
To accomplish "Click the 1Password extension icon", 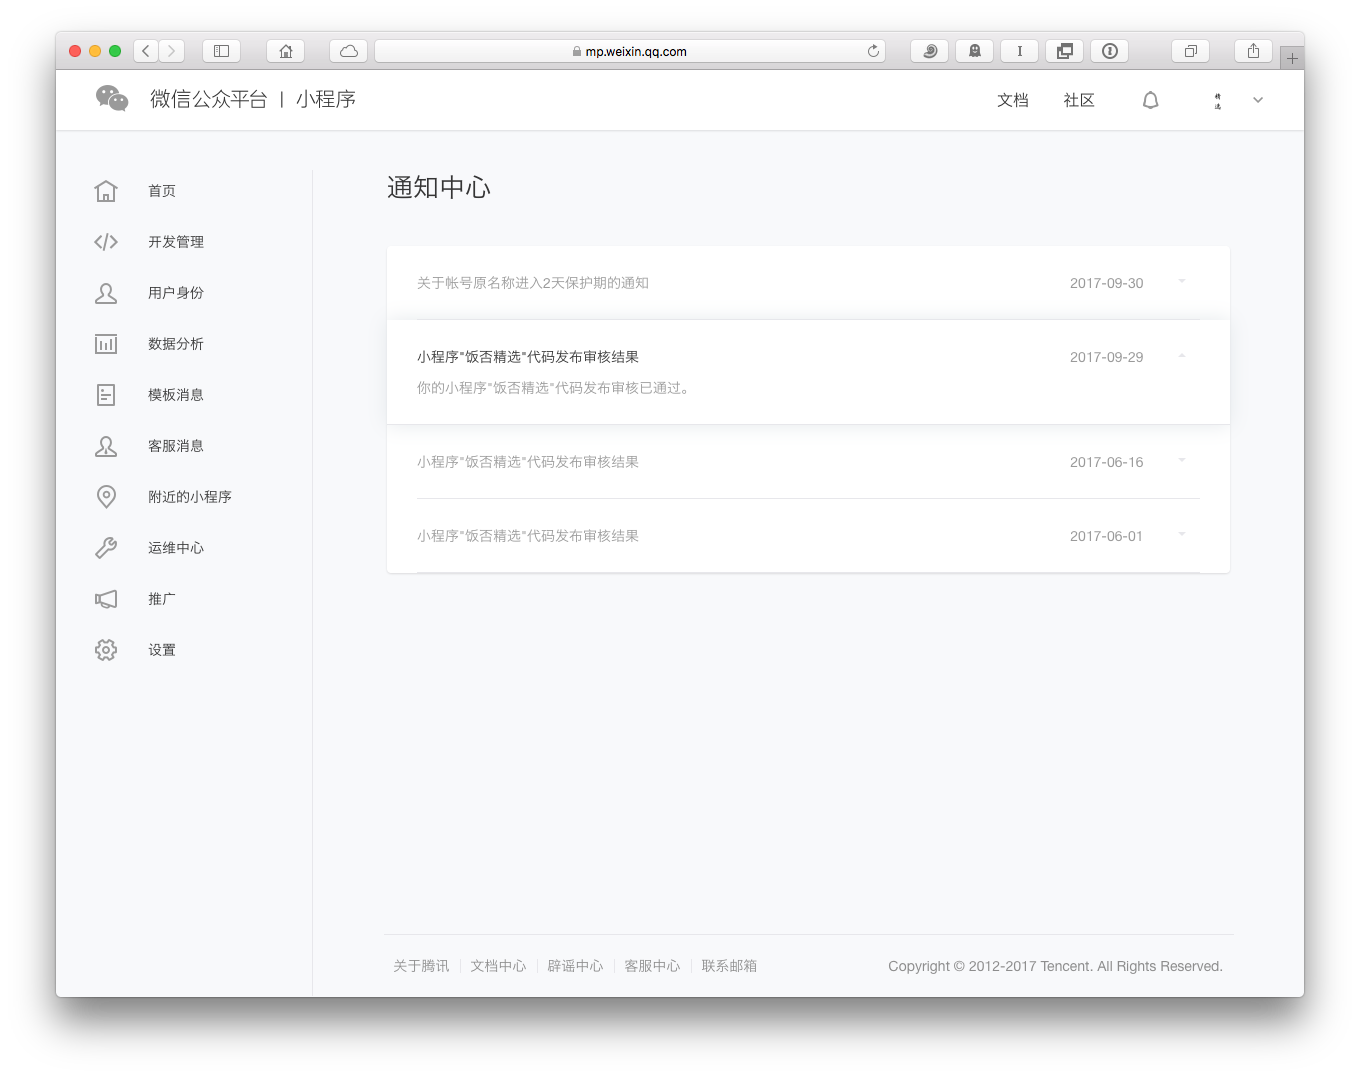I will point(1110,51).
